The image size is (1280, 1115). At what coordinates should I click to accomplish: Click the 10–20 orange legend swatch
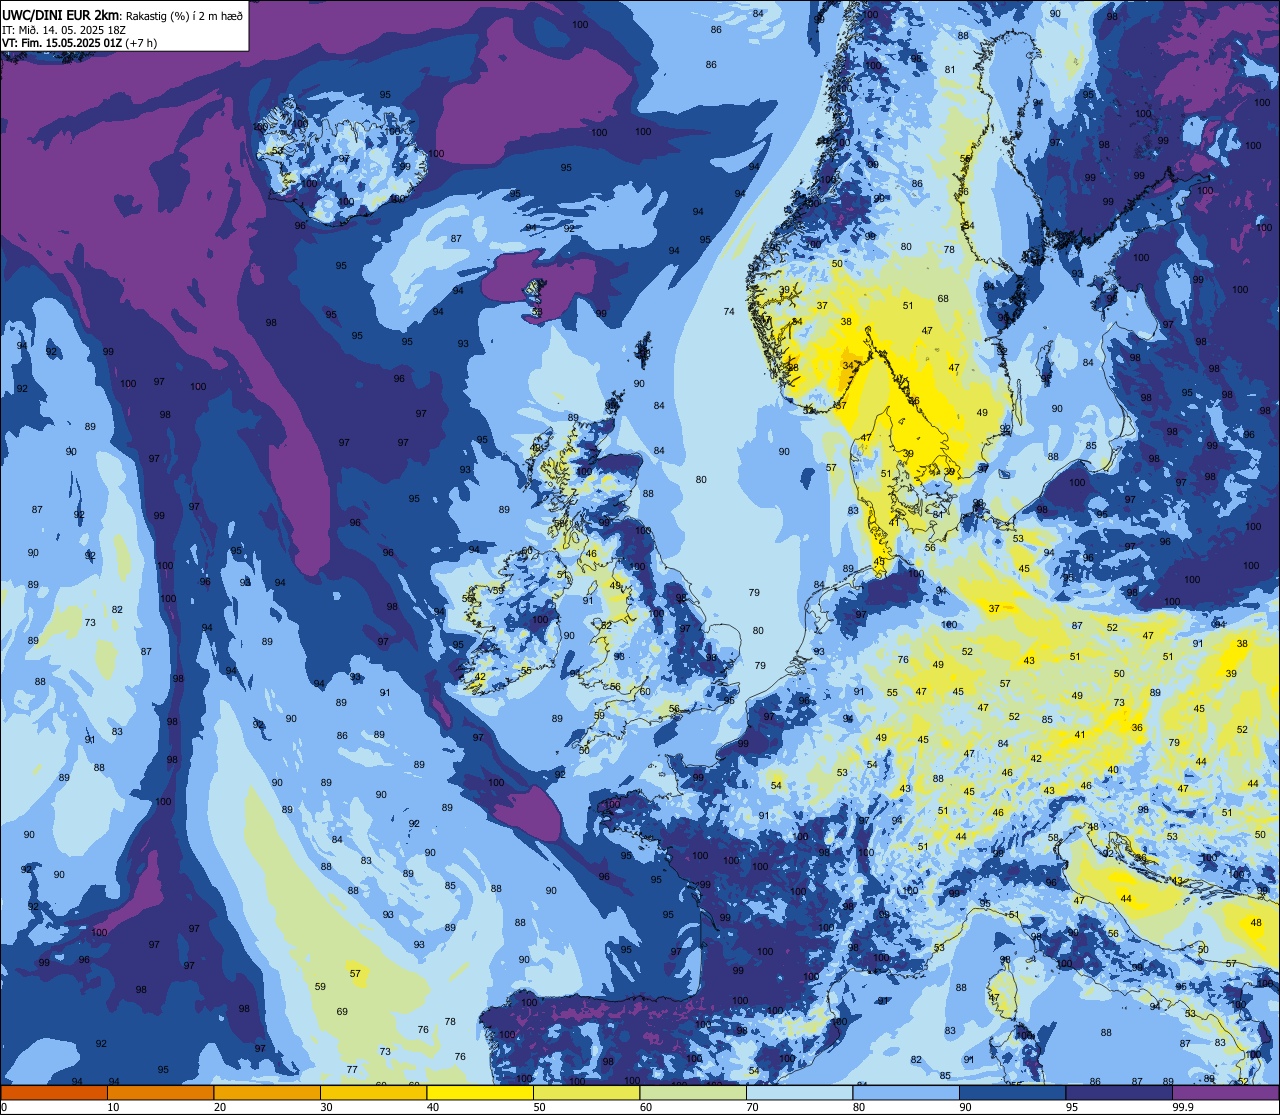tap(160, 1092)
